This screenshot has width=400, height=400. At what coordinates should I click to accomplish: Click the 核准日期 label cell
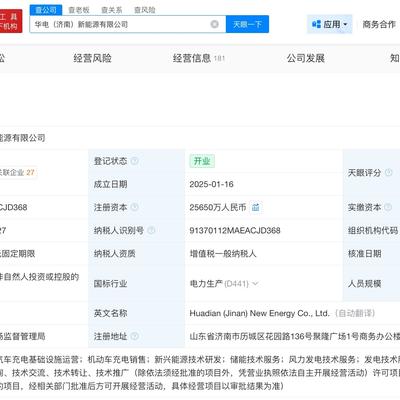[372, 254]
